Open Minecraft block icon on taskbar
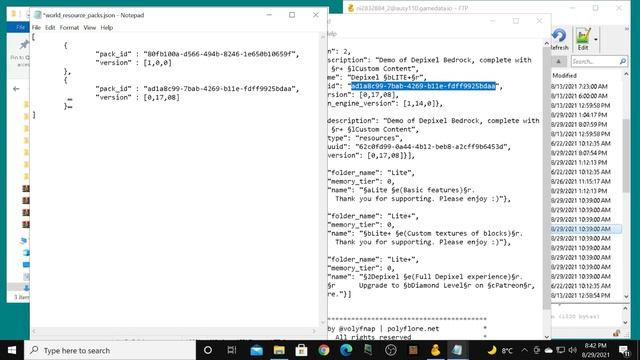The height and width of the screenshot is (360, 640). (413, 350)
